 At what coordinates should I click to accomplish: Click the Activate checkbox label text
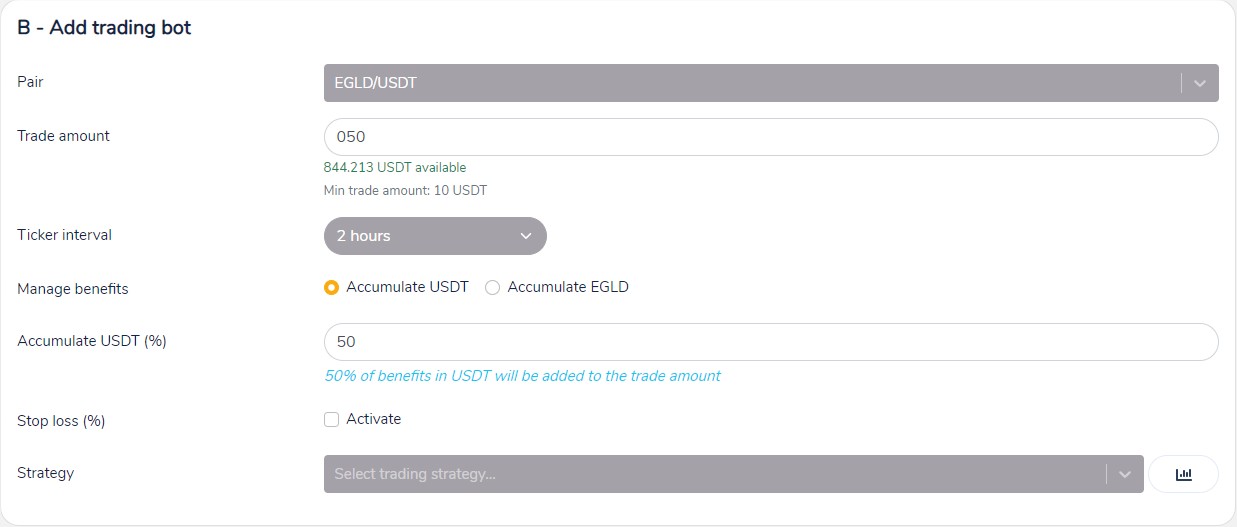[373, 420]
